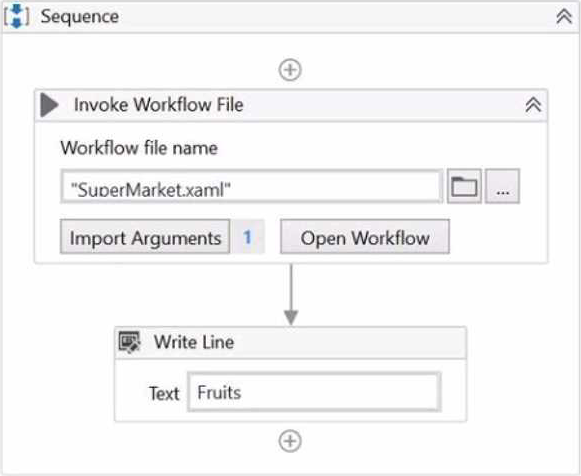Click the arguments count badge showing 1

coord(248,237)
